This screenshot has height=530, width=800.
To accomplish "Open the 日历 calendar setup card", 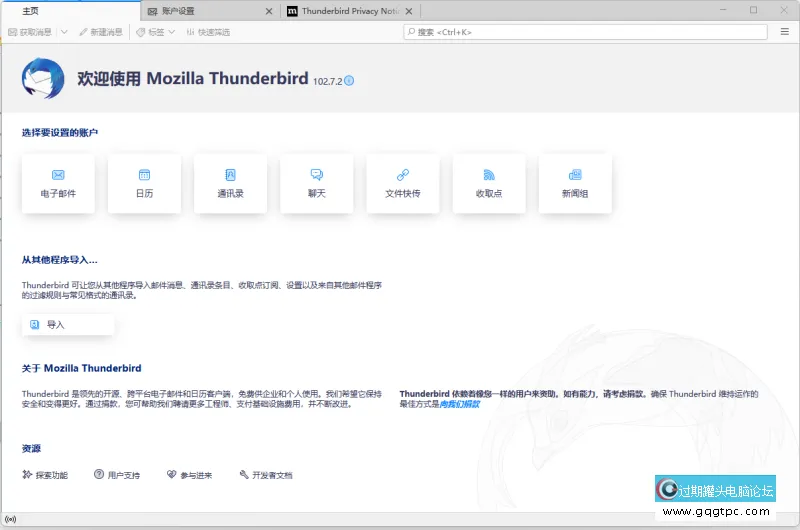I will [144, 184].
